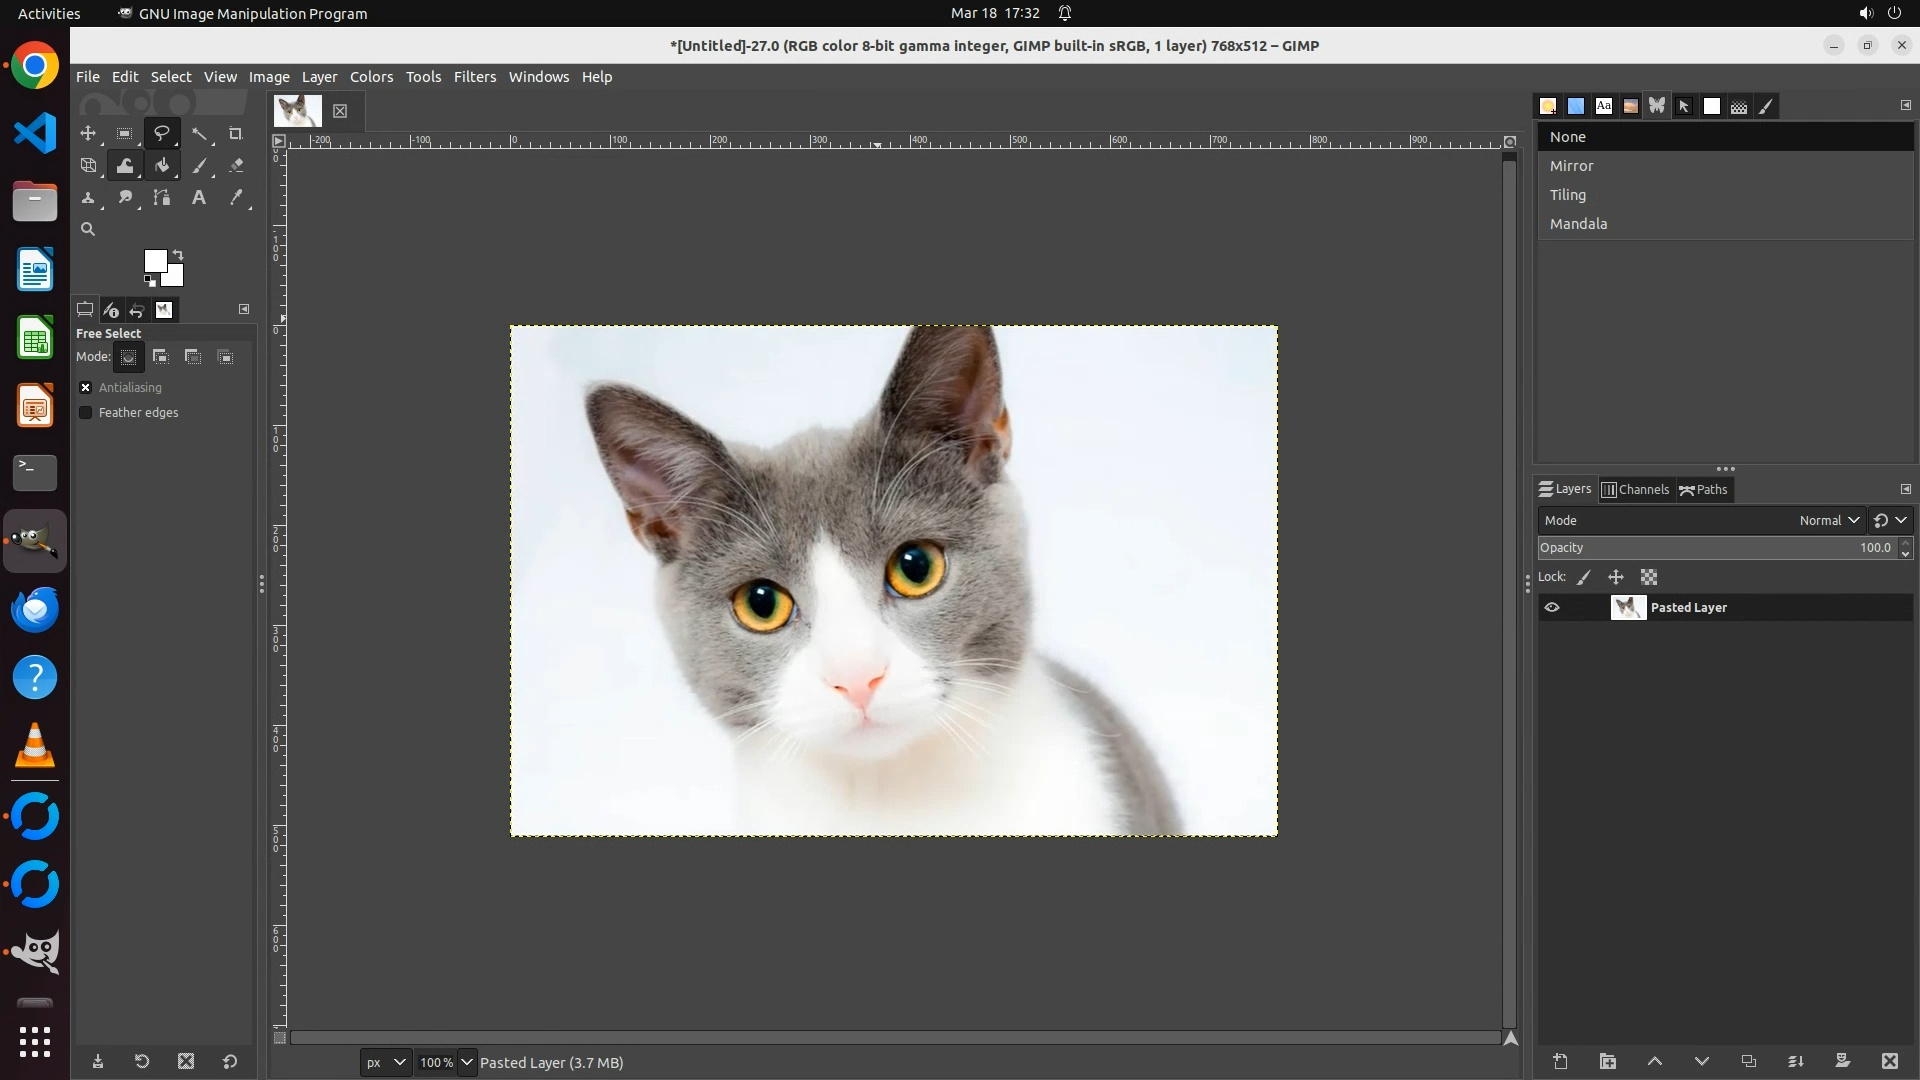1920x1080 pixels.
Task: Click the Move tool
Action: 88,133
